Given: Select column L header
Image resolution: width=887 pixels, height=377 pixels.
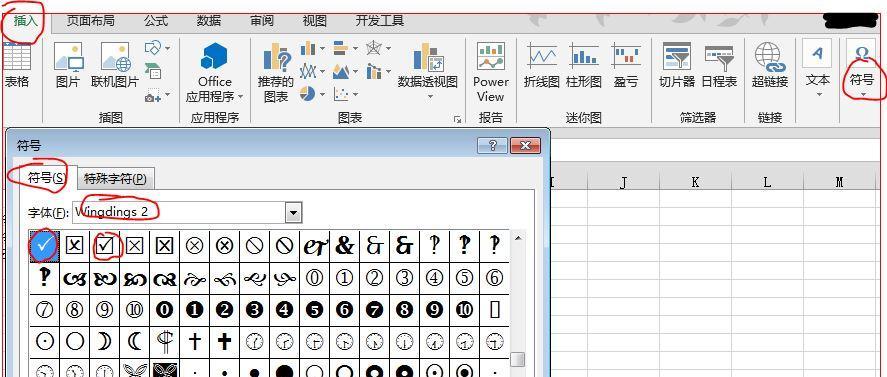Looking at the screenshot, I should [767, 181].
